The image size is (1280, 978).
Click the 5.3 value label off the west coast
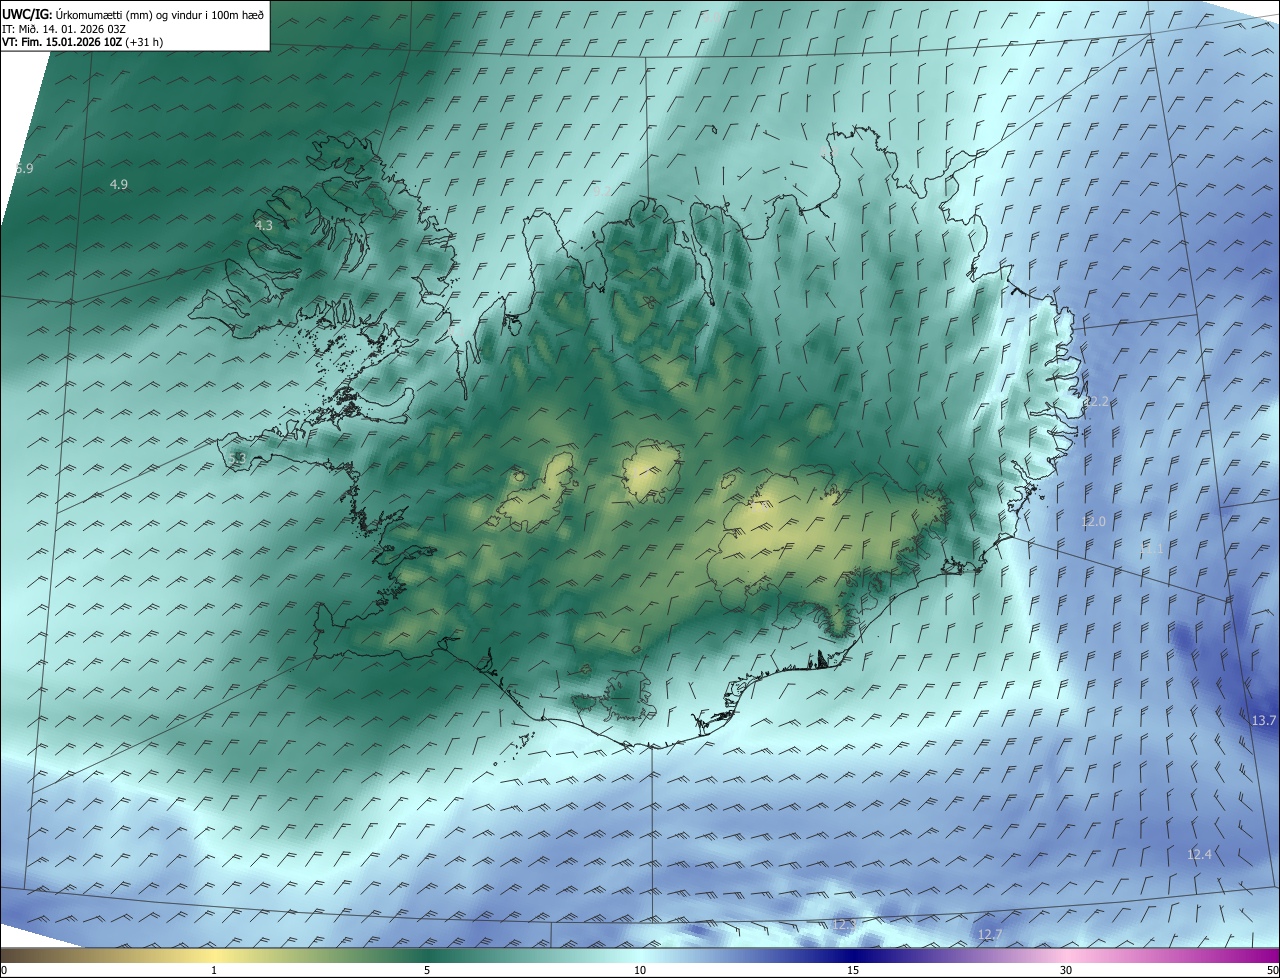pos(237,458)
